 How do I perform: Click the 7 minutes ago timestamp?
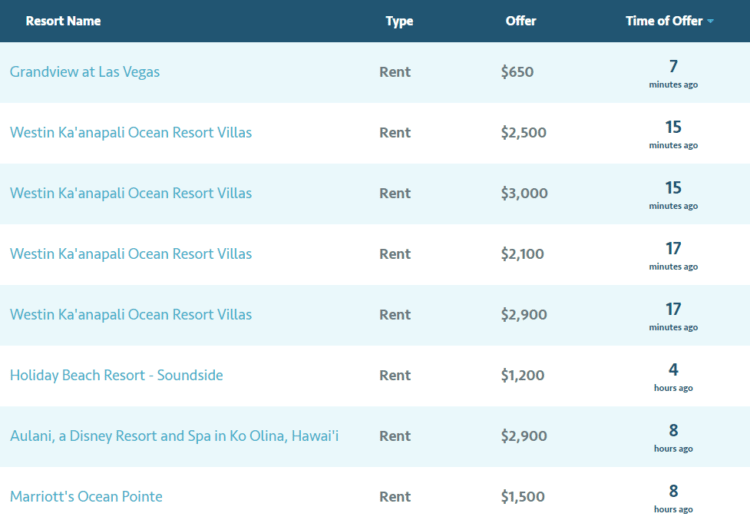(673, 73)
